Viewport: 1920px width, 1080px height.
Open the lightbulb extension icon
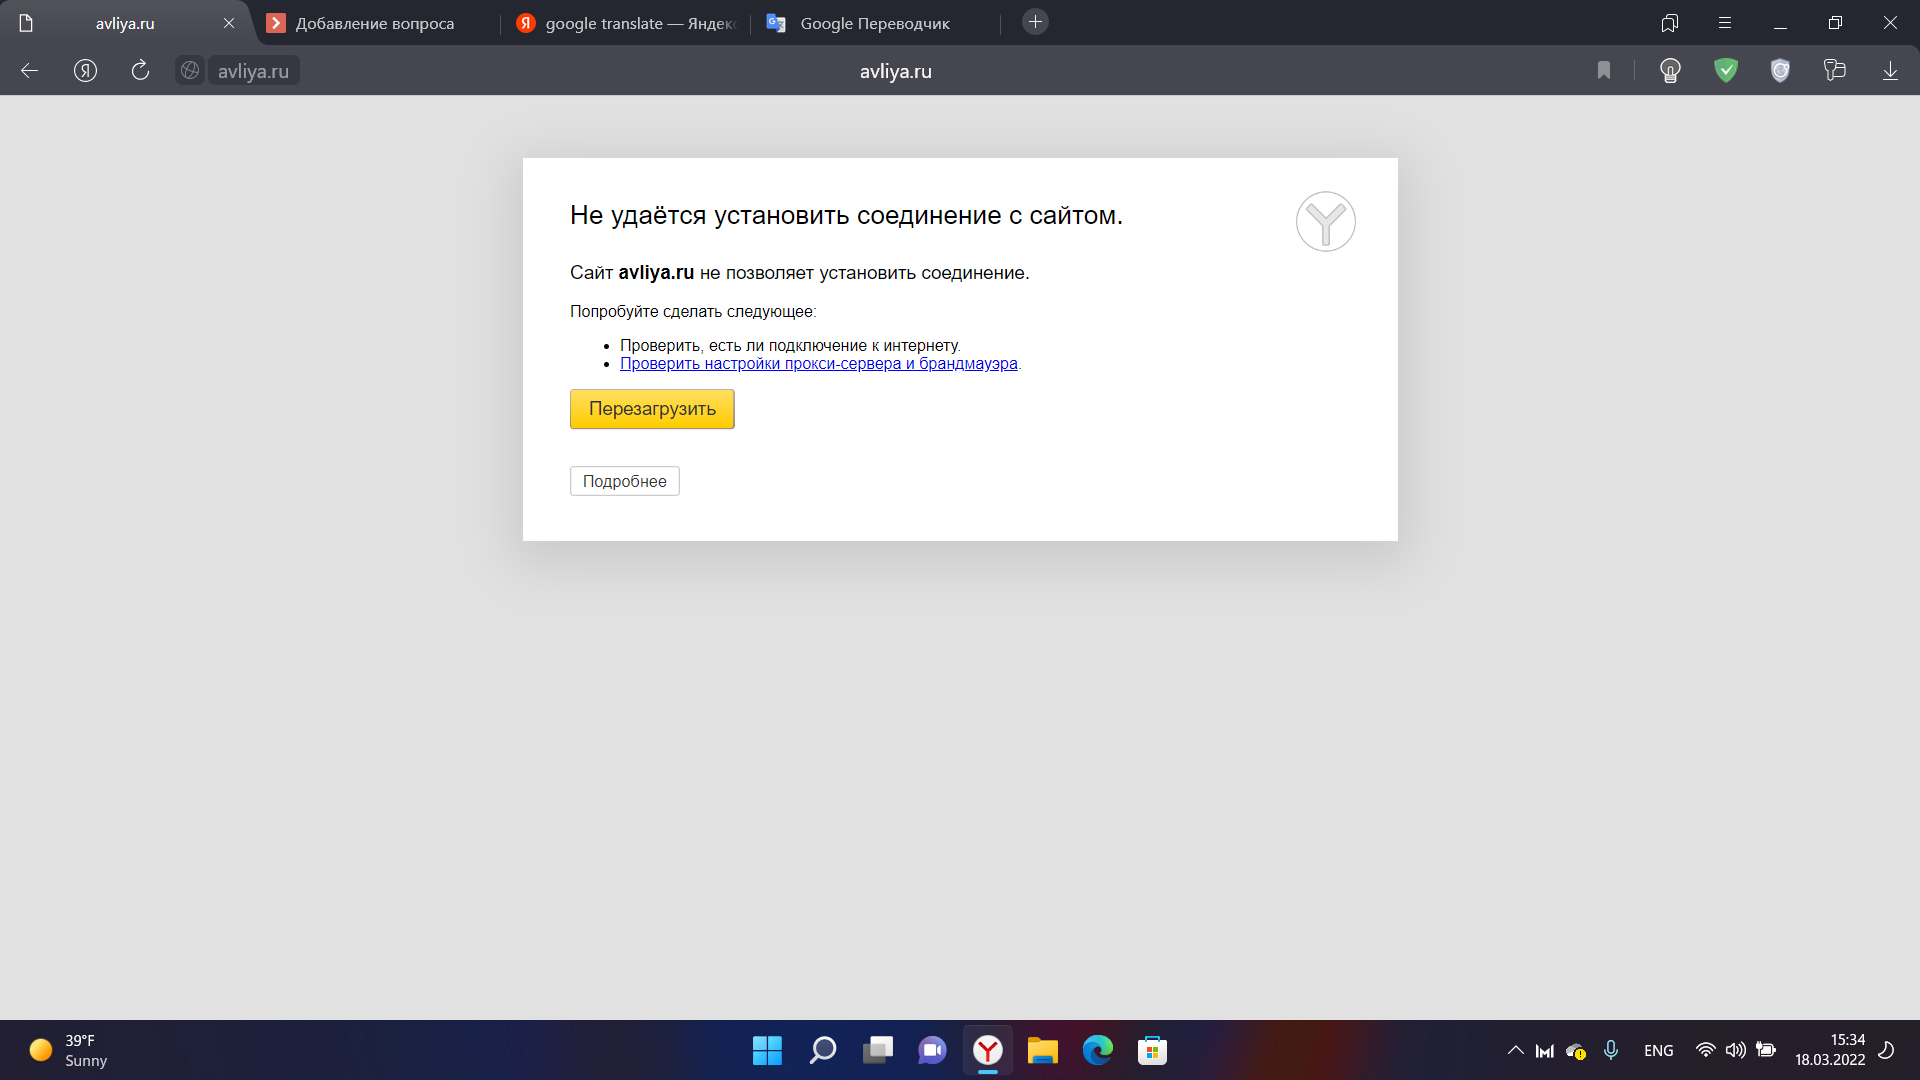pos(1670,70)
